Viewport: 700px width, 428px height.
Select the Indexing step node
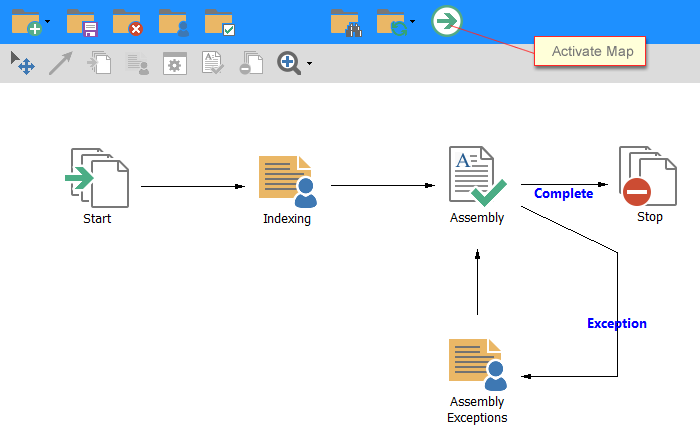[287, 180]
